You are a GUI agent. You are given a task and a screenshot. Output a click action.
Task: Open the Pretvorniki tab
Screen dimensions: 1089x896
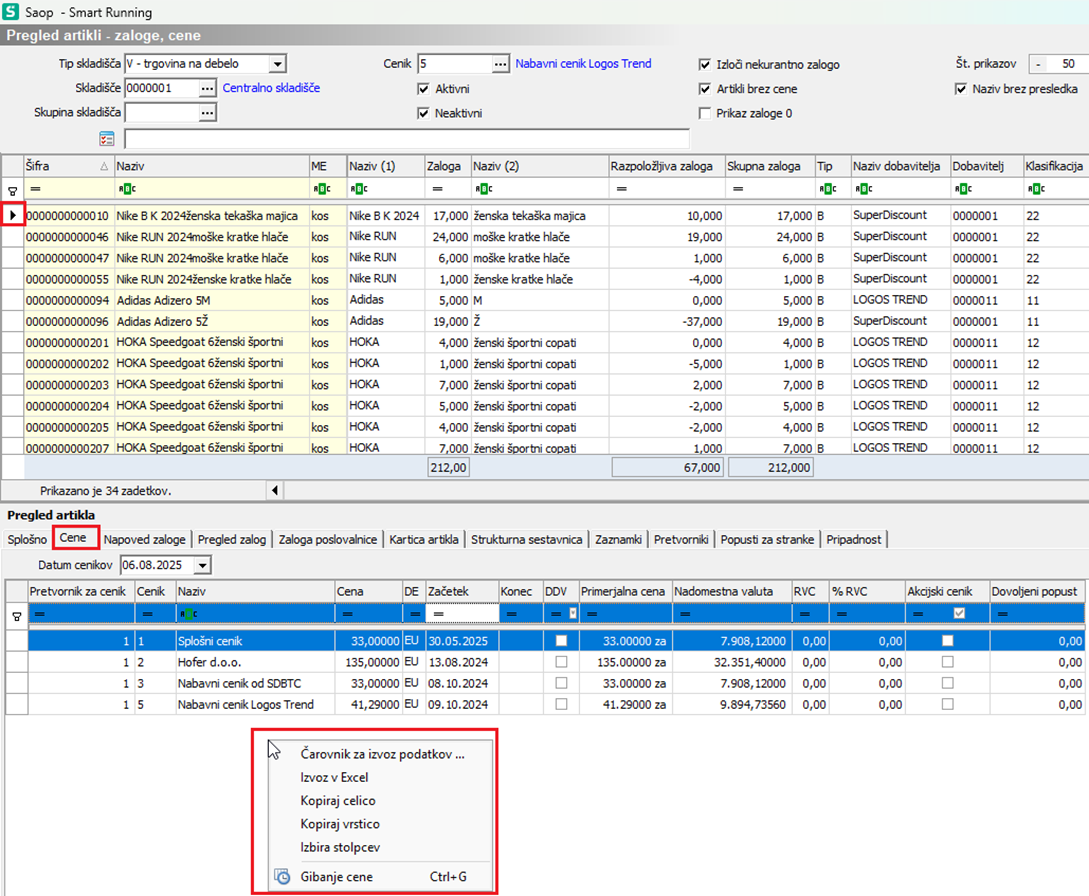[x=681, y=540]
